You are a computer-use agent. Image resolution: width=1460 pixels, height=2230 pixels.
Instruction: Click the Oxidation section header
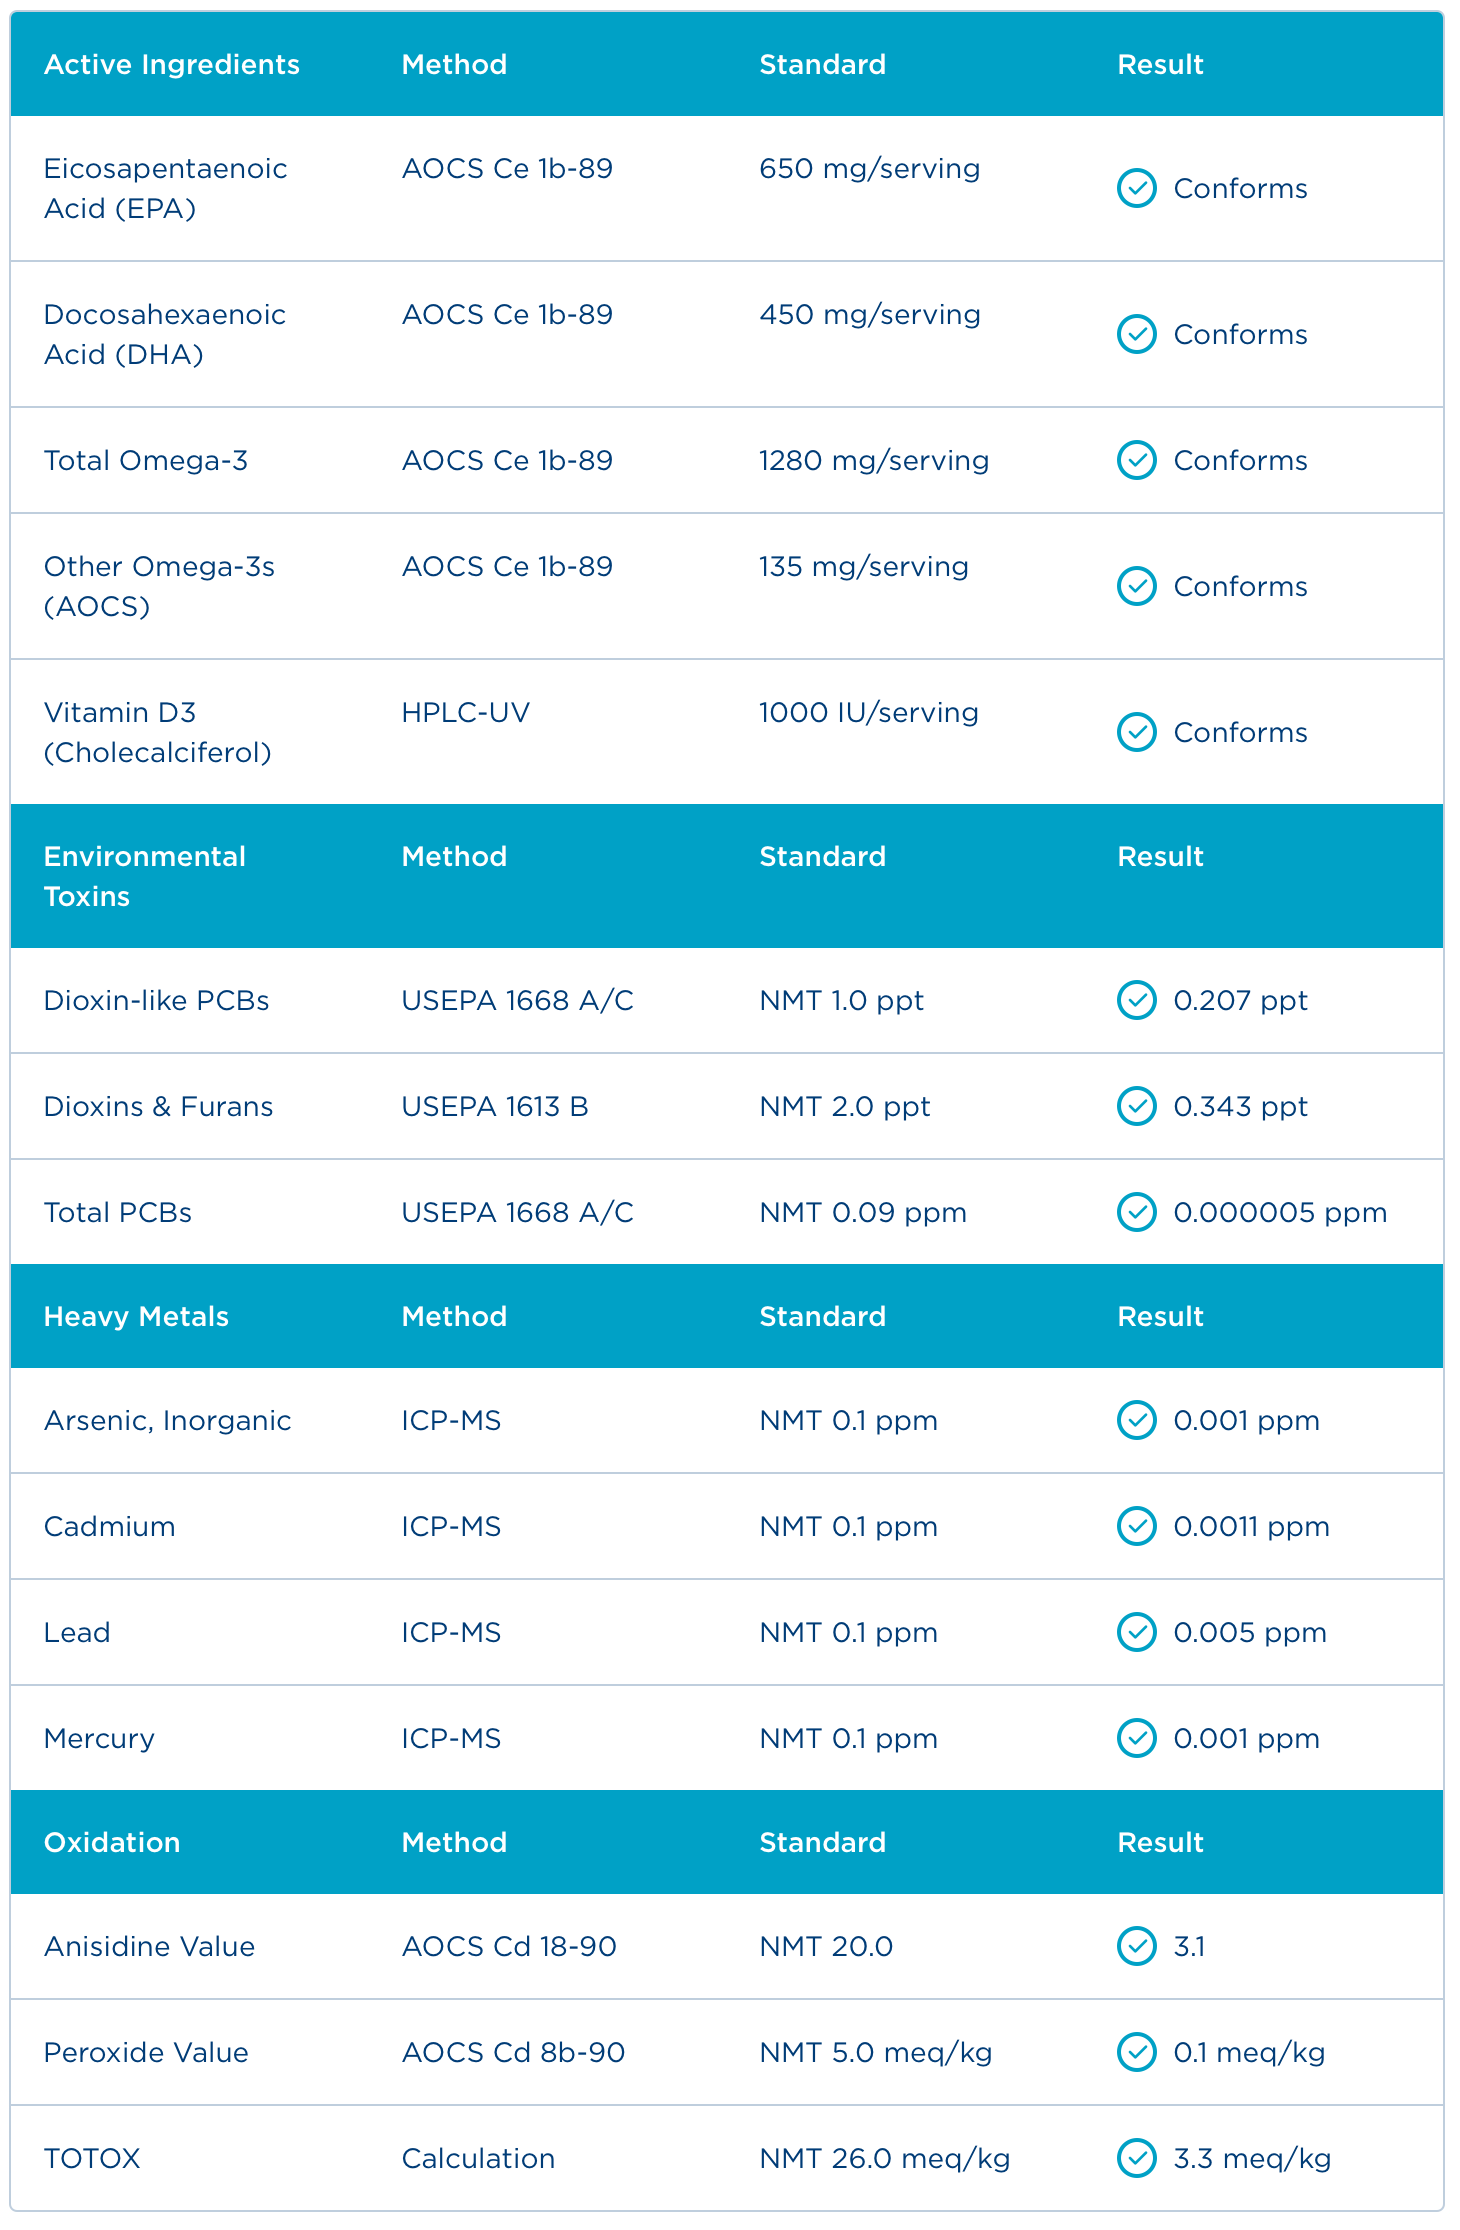click(x=112, y=1842)
